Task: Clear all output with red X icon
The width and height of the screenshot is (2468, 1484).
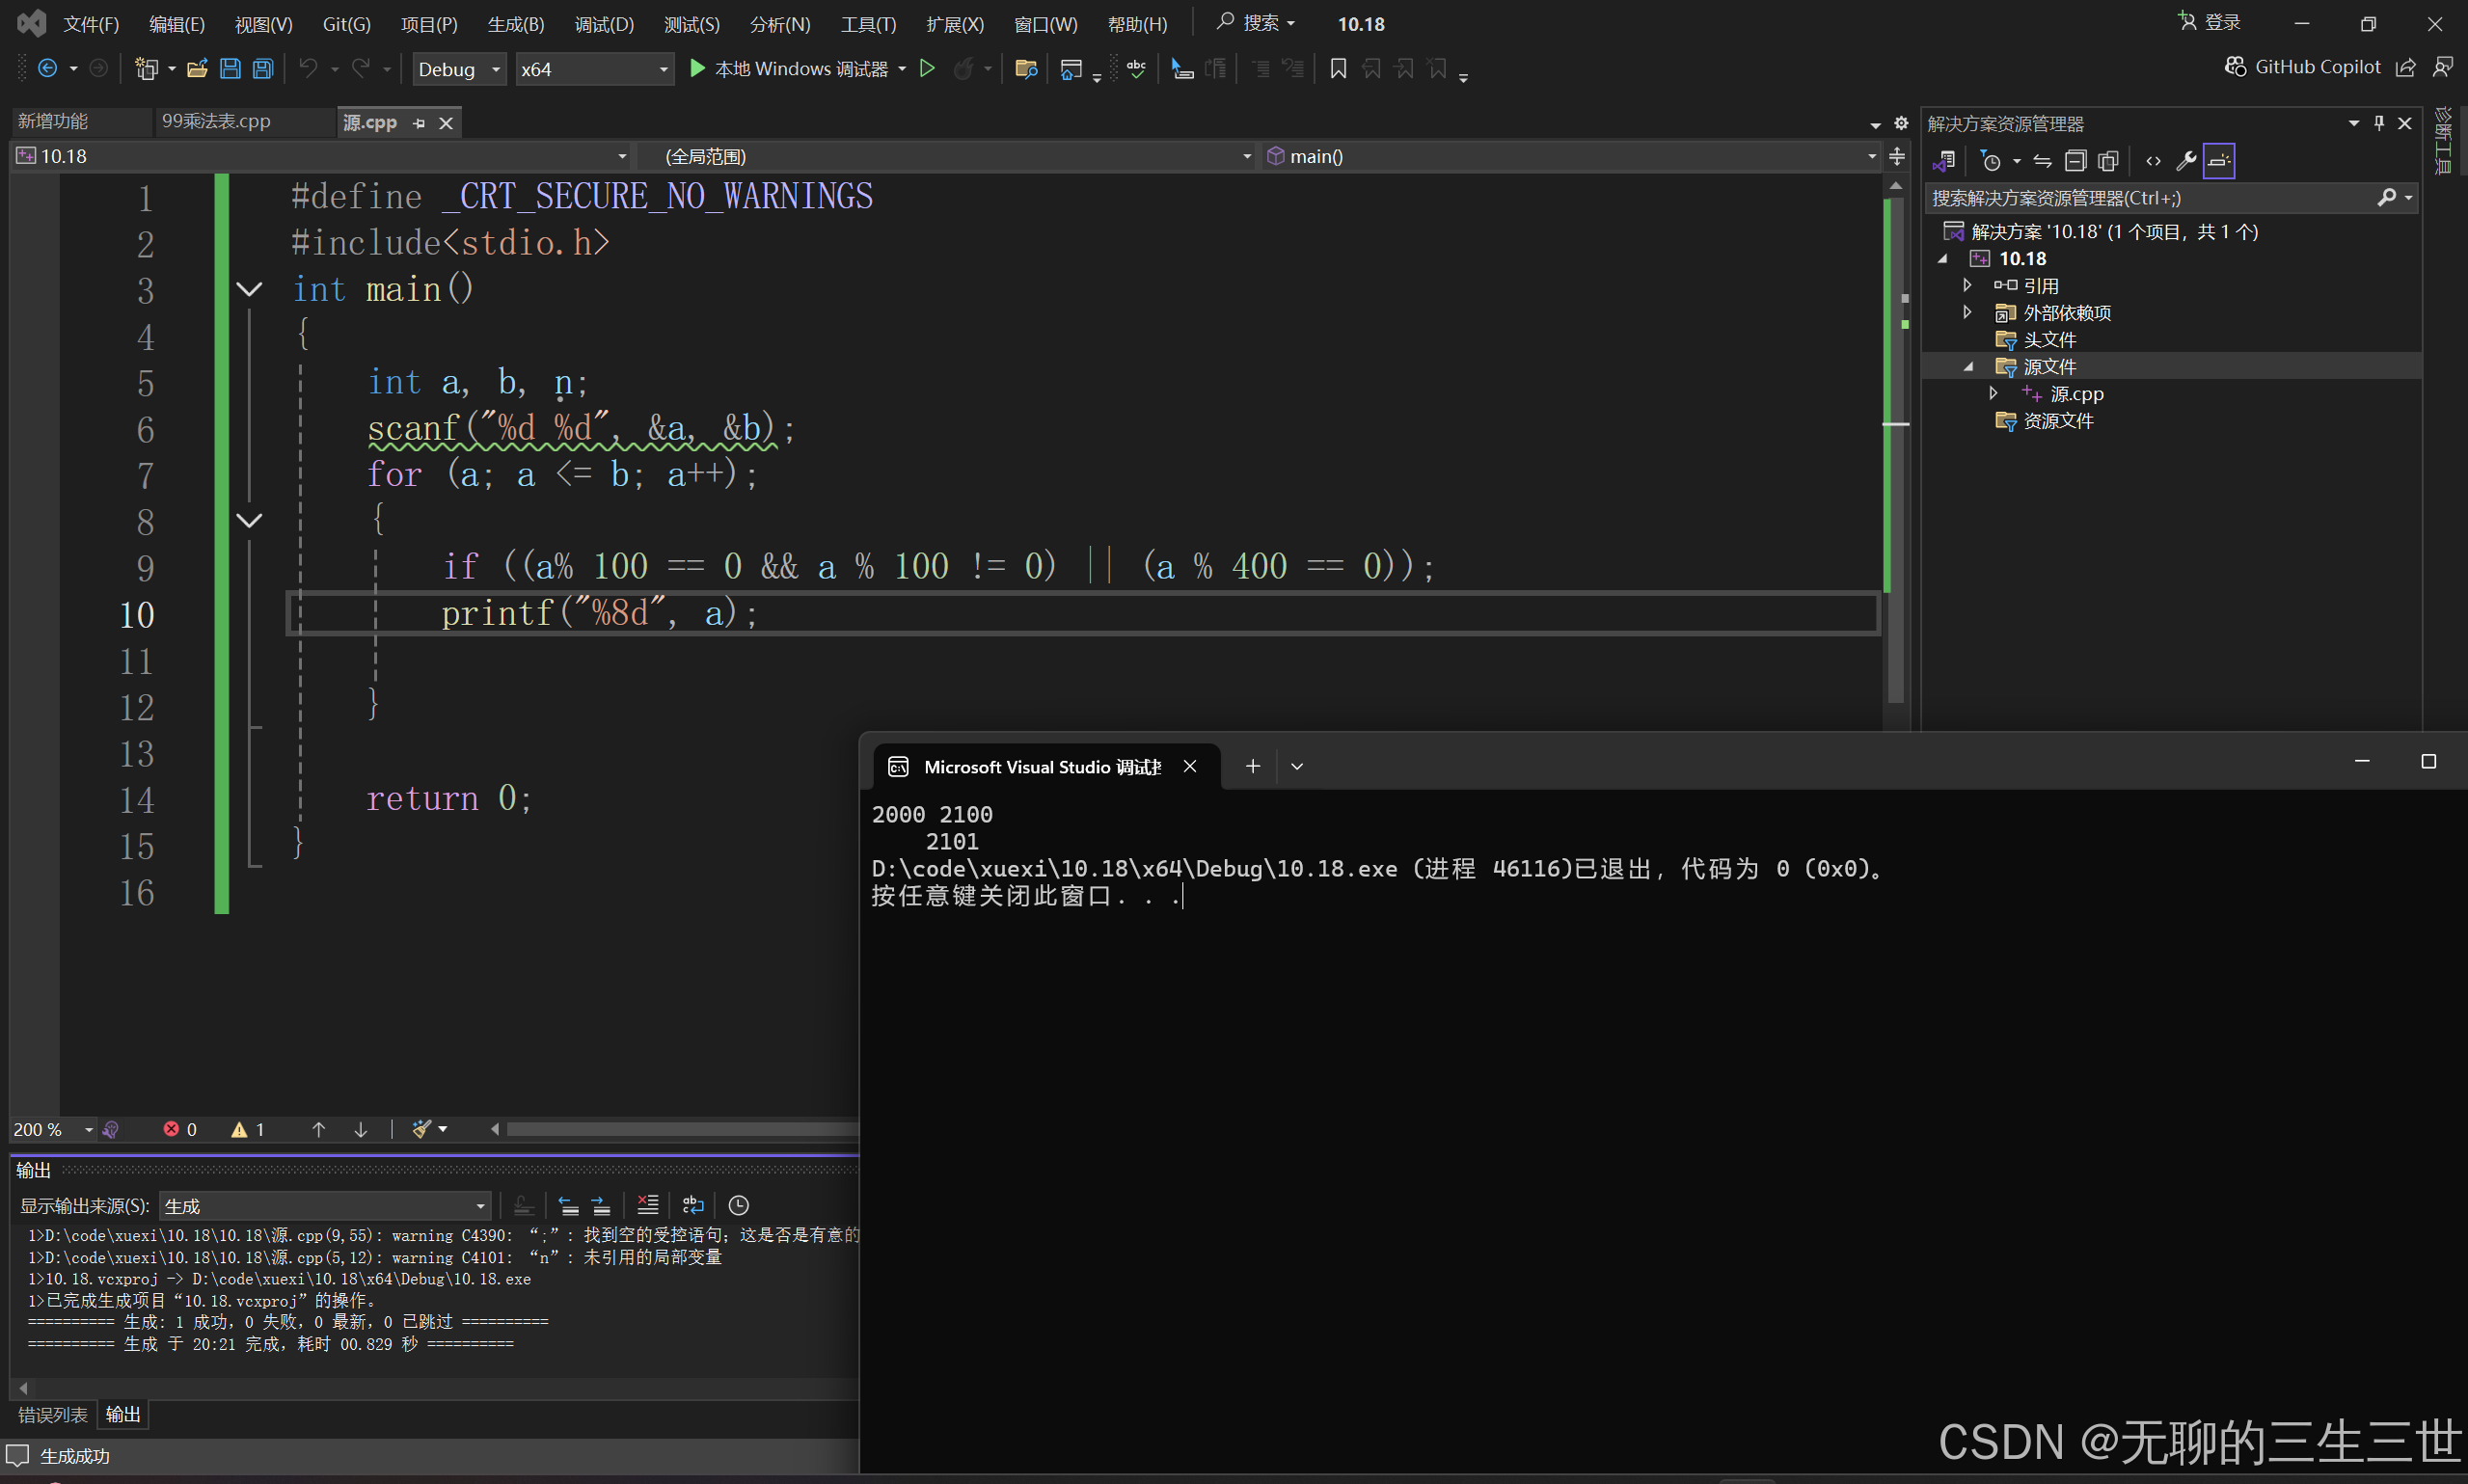Action: (x=647, y=1205)
